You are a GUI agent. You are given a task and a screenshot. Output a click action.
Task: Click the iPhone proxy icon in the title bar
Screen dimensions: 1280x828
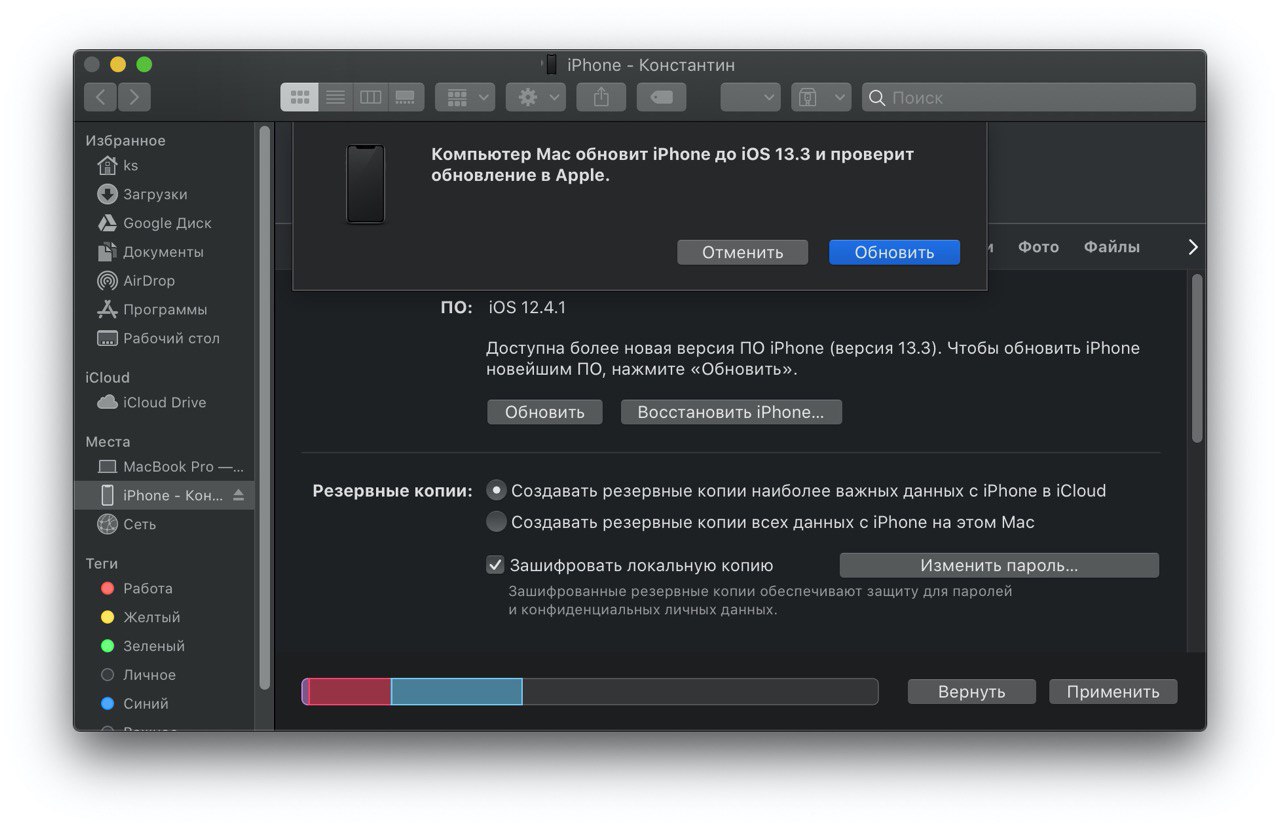tap(551, 65)
